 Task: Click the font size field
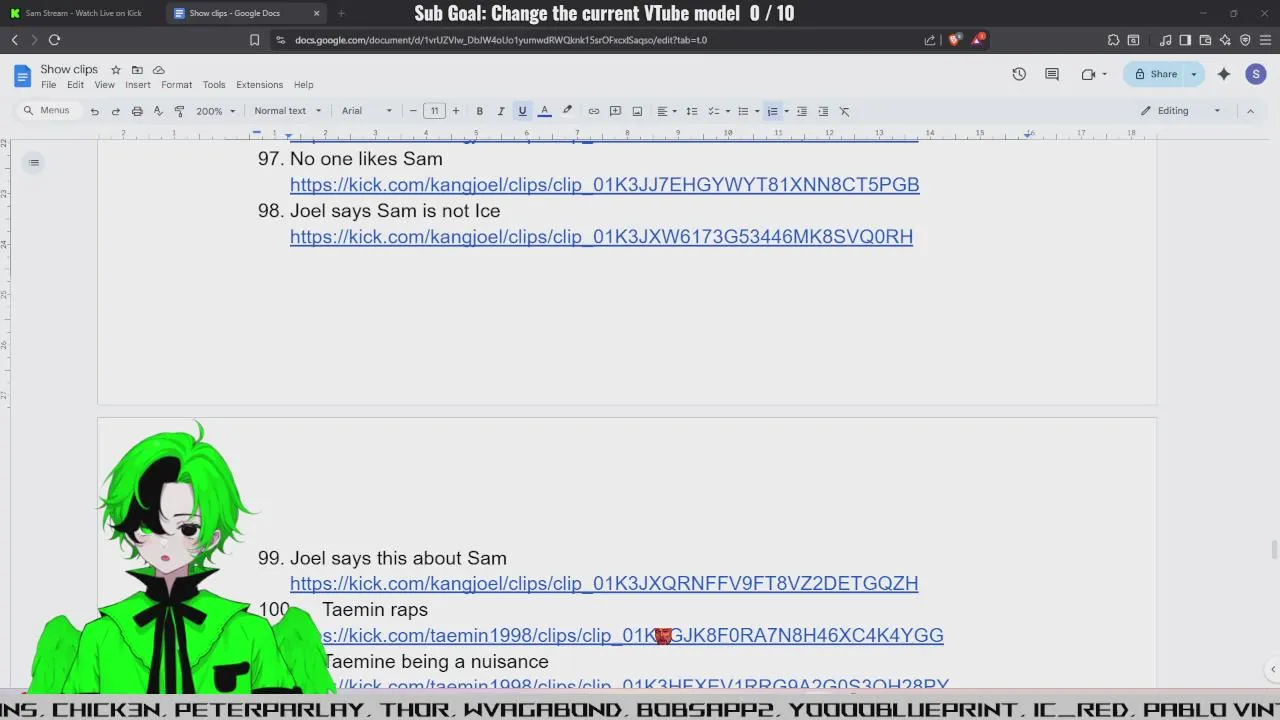(x=434, y=111)
